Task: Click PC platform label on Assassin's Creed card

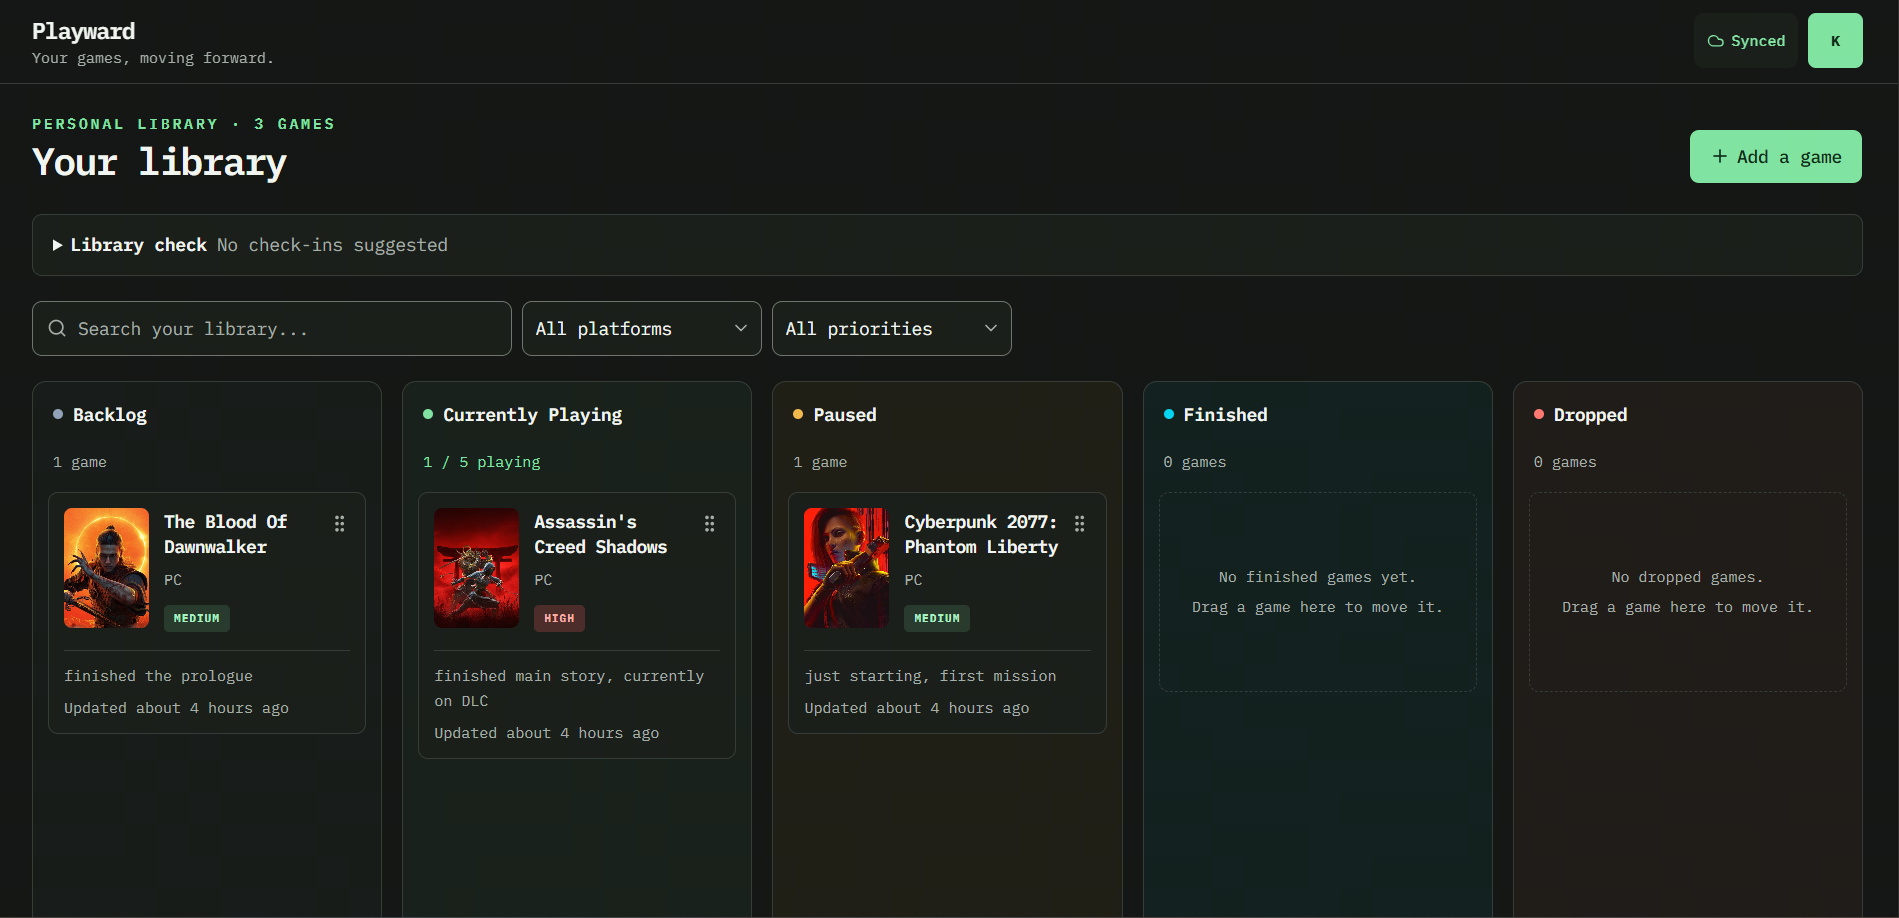Action: tap(543, 580)
